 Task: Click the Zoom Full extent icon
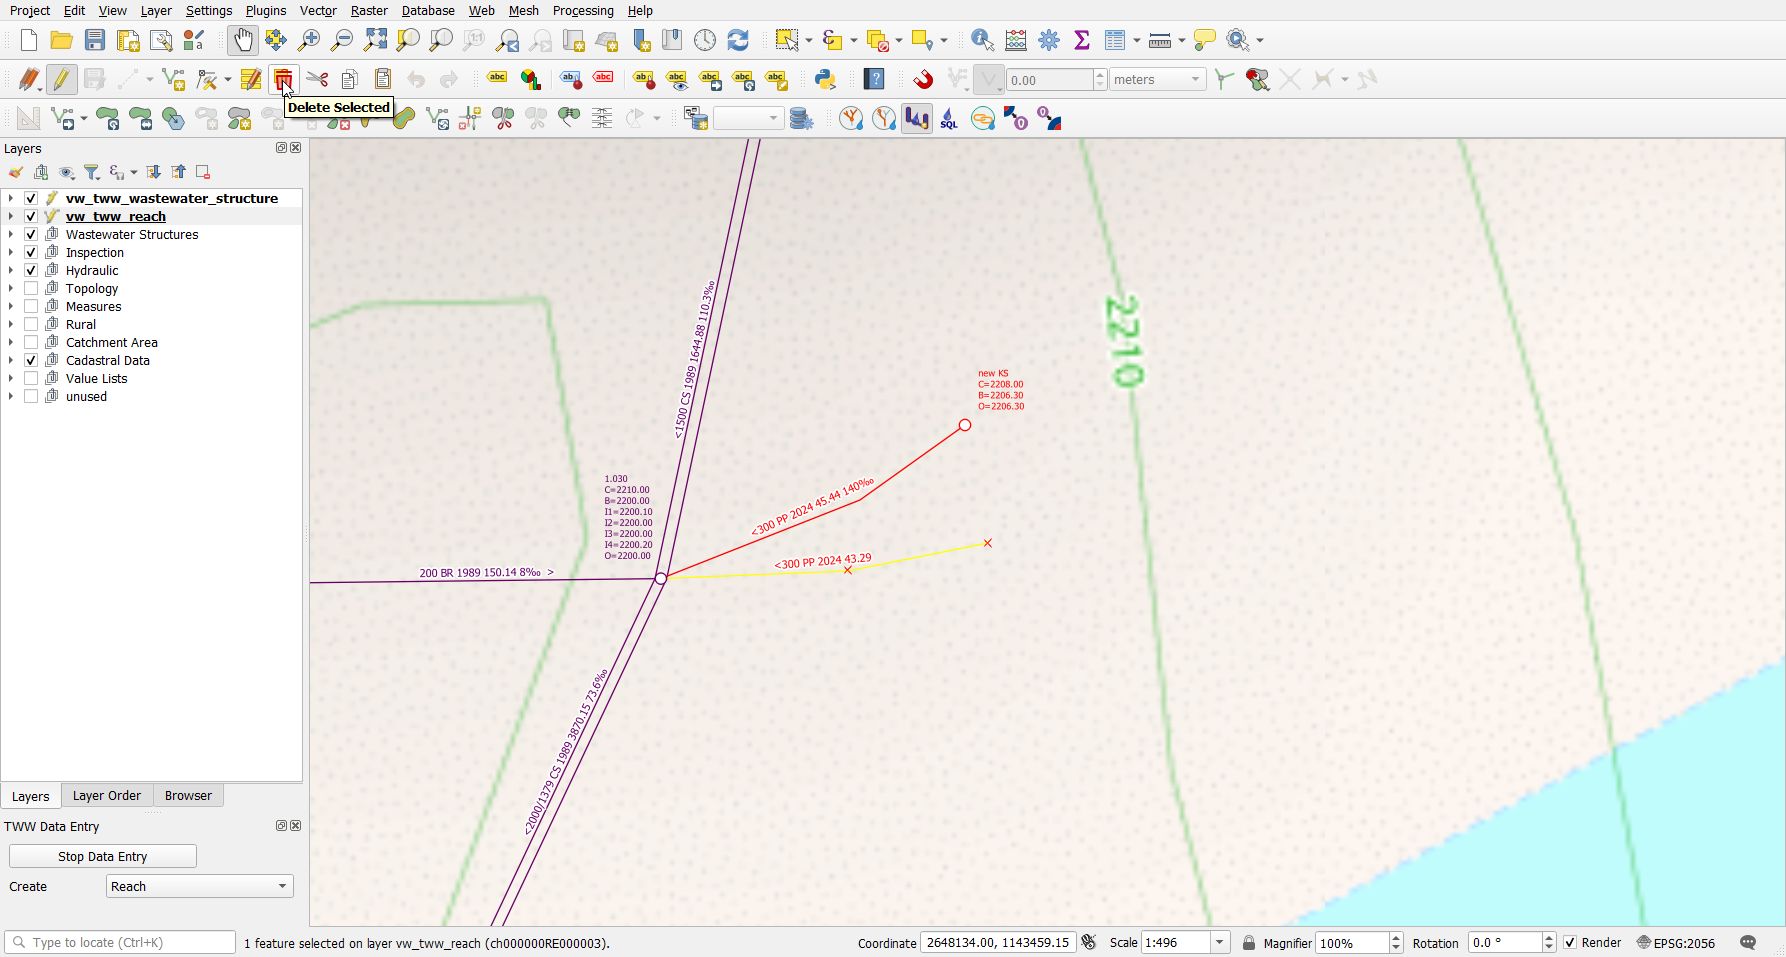pyautogui.click(x=375, y=40)
